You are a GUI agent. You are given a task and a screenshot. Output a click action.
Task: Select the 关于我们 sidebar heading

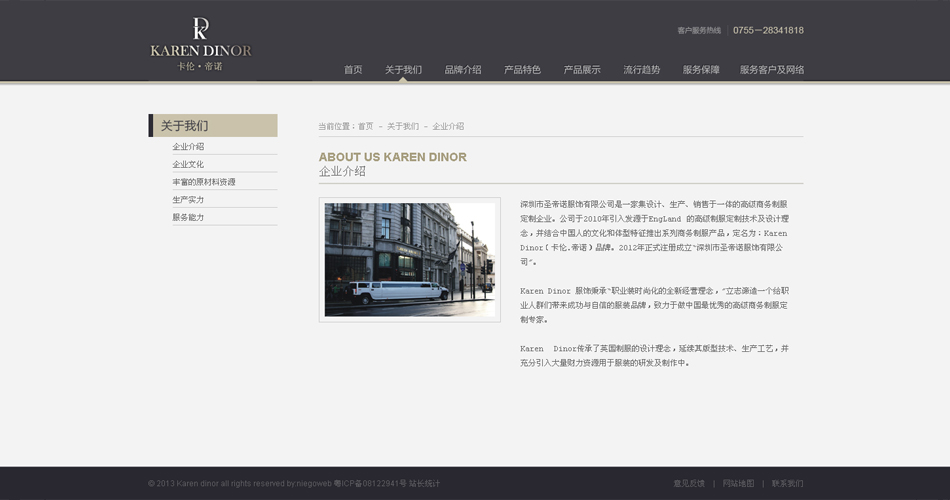click(x=213, y=125)
